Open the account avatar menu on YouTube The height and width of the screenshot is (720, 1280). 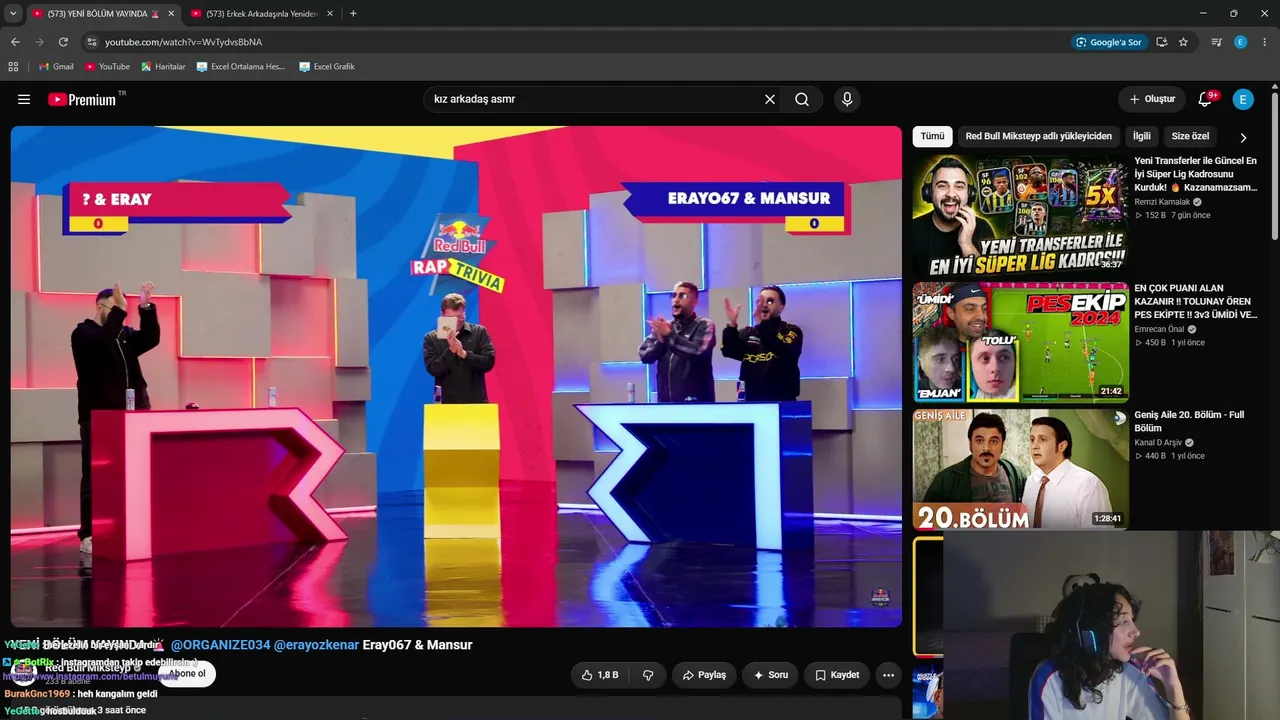coord(1243,99)
